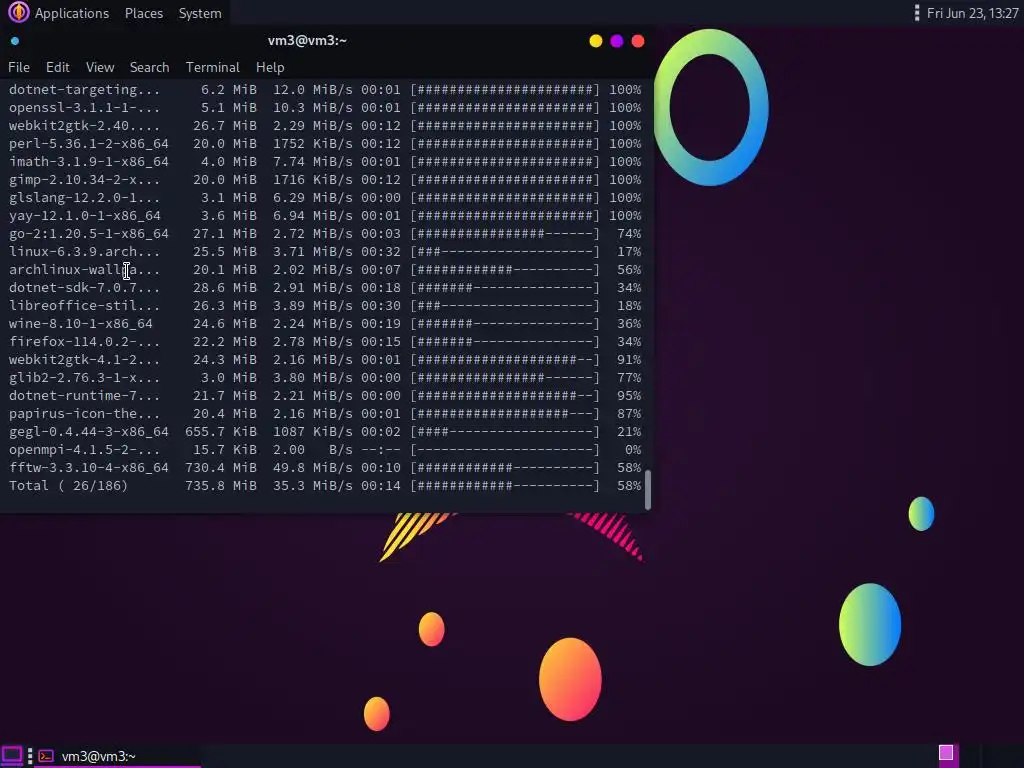This screenshot has width=1024, height=768.
Task: Click the text 'webkit2gtk-2.40....'
Action: tap(84, 125)
